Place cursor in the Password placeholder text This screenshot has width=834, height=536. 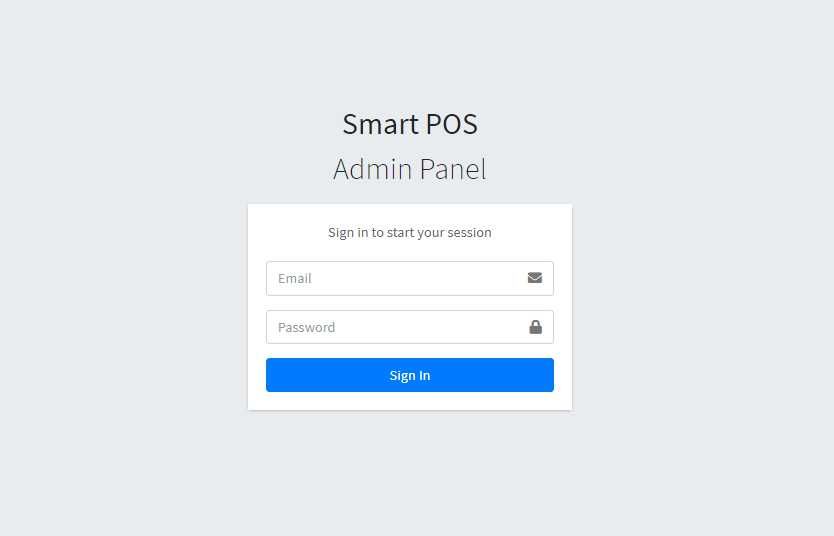click(307, 327)
